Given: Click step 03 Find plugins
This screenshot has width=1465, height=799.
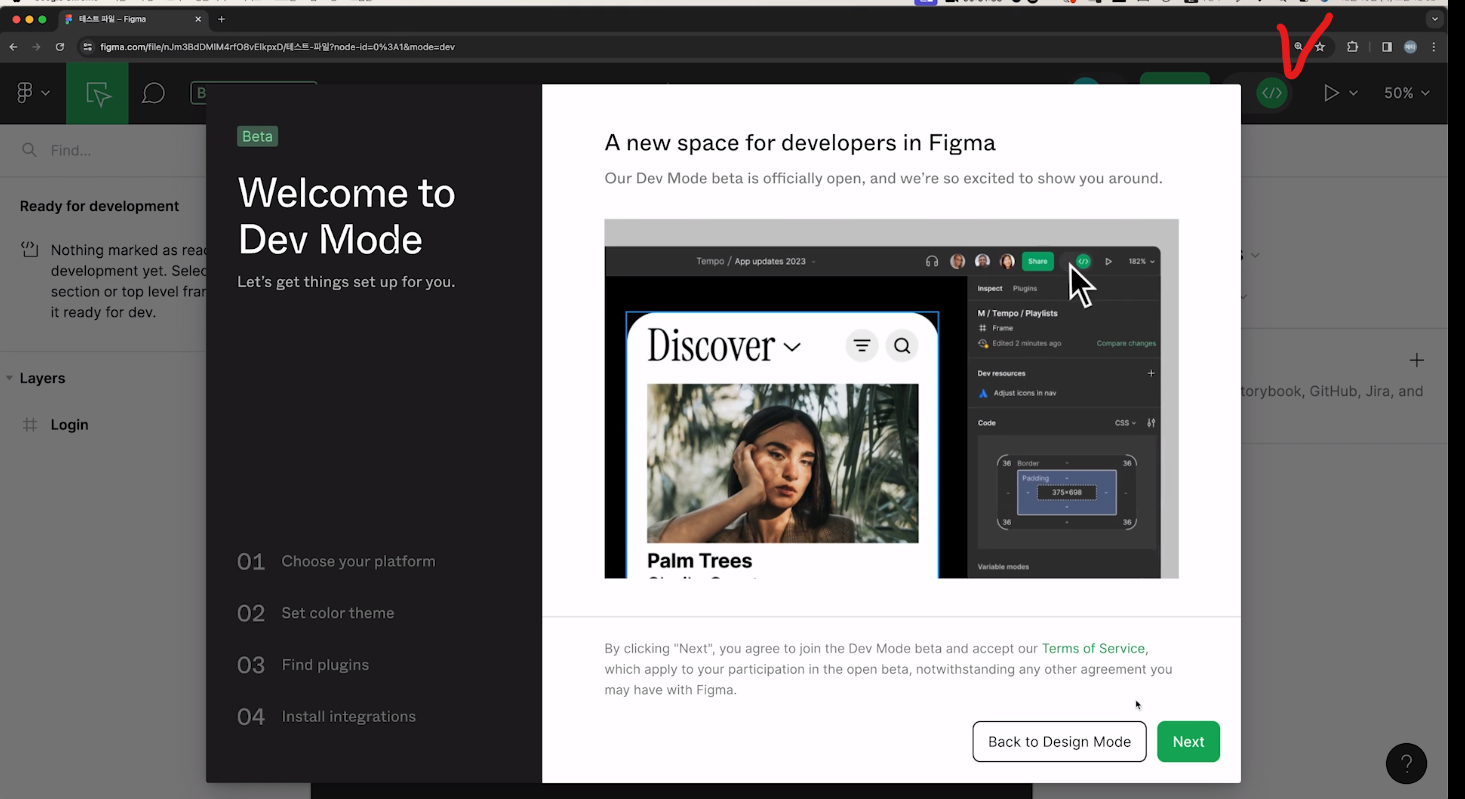Looking at the screenshot, I should pyautogui.click(x=303, y=665).
